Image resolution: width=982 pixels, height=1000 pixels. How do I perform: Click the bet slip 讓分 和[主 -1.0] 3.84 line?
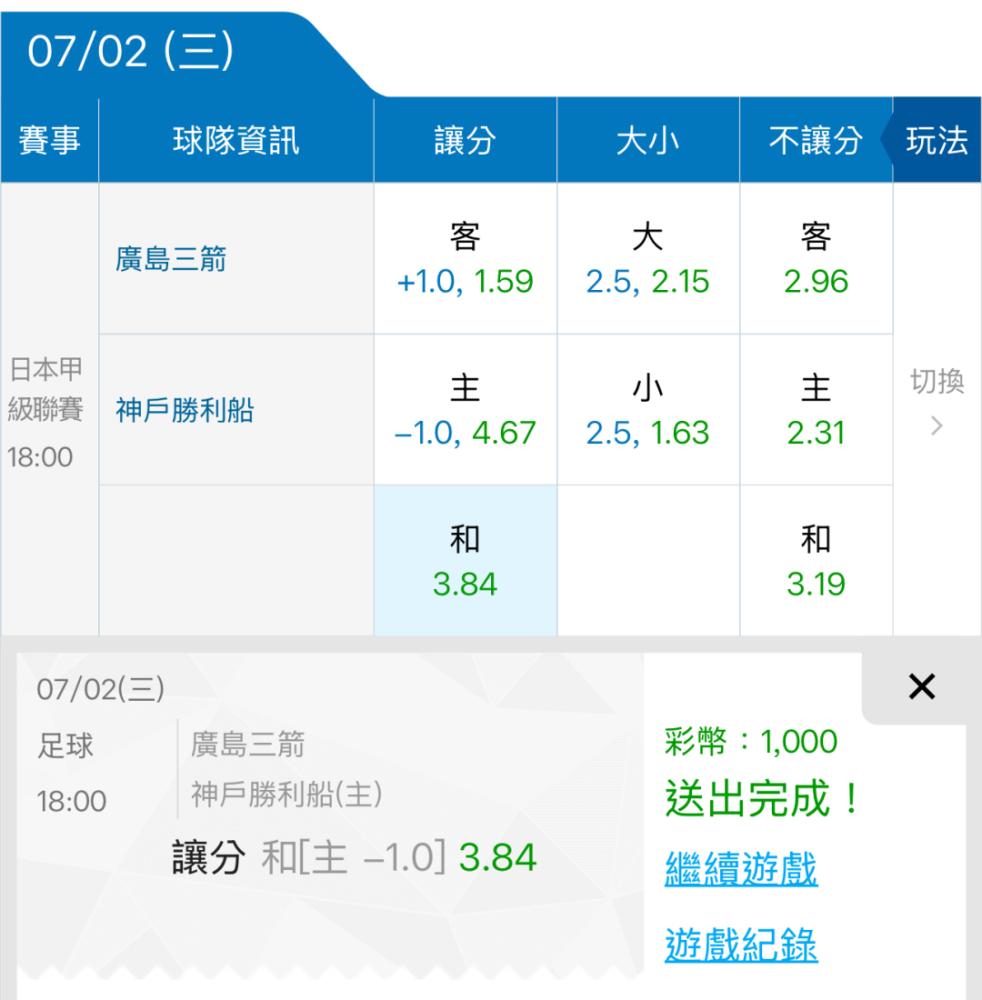coord(354,857)
